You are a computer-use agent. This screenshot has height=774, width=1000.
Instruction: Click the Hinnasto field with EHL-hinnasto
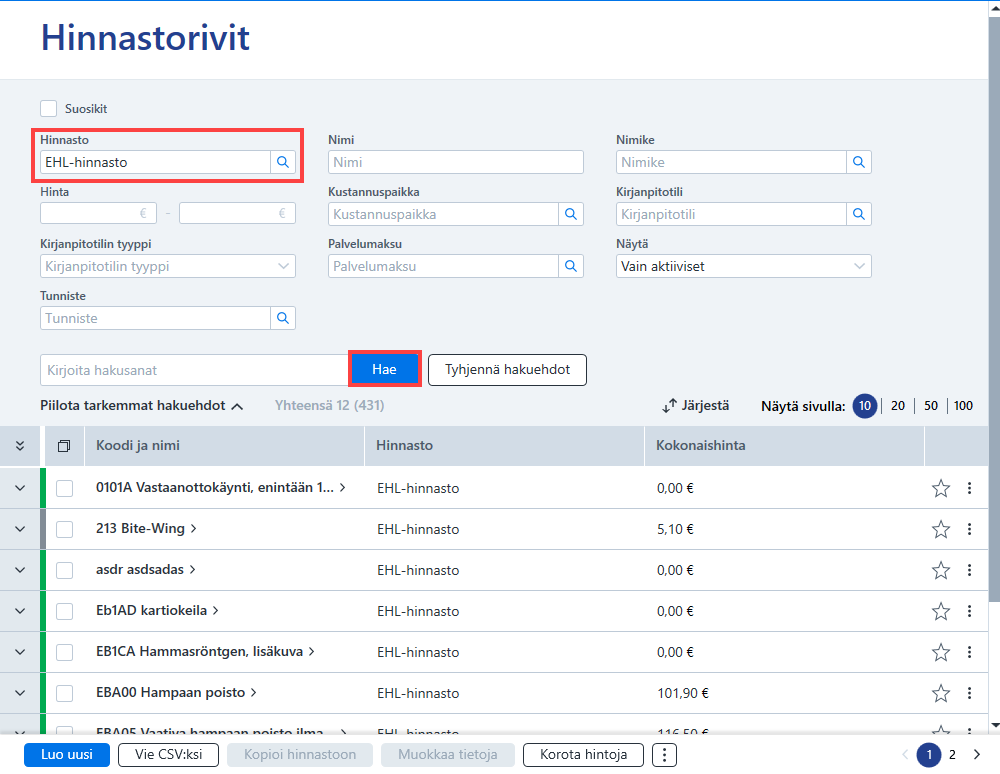pos(155,162)
